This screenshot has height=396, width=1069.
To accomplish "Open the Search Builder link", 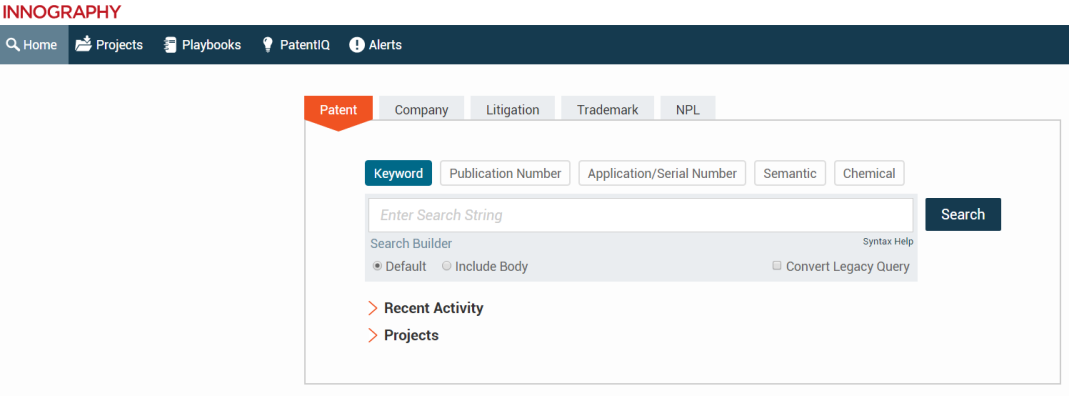I will click(x=411, y=244).
